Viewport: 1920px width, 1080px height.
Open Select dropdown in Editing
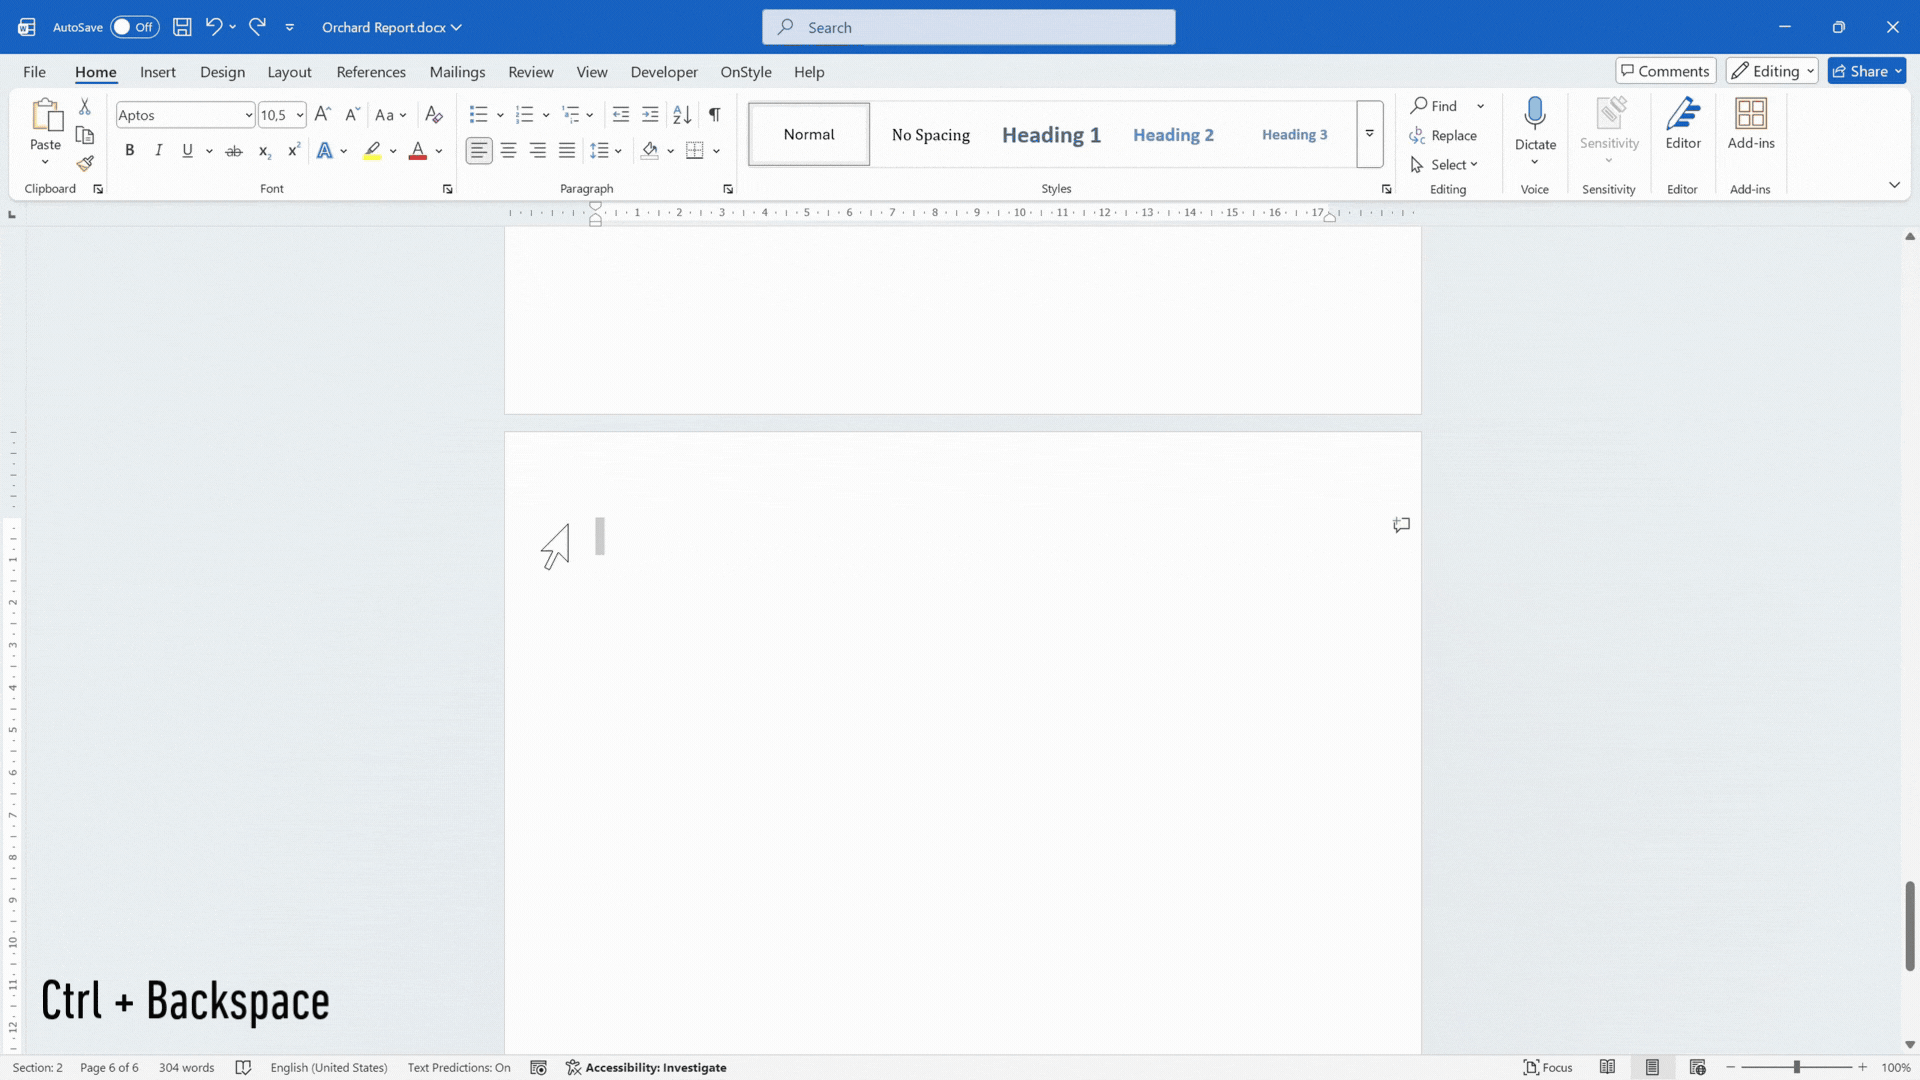pos(1445,165)
